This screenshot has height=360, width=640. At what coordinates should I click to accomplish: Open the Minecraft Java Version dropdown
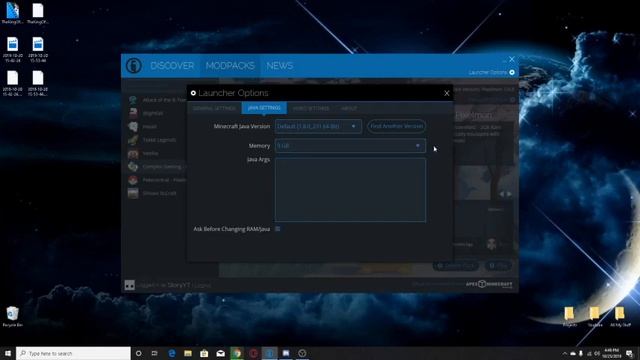318,127
